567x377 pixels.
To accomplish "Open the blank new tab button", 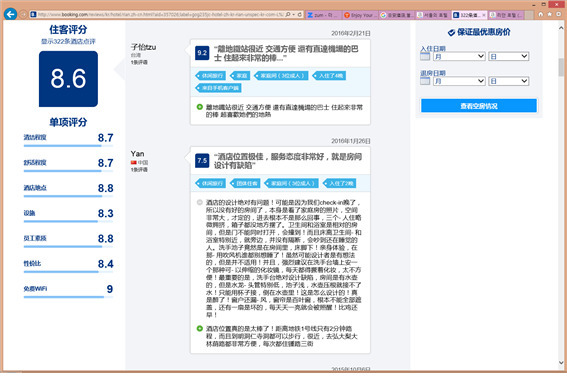I will point(529,15).
